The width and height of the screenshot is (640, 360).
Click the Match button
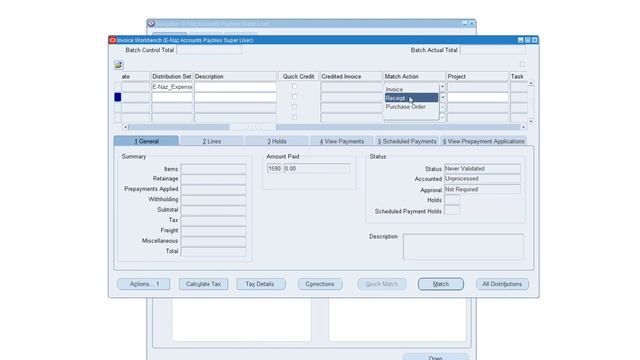[441, 284]
